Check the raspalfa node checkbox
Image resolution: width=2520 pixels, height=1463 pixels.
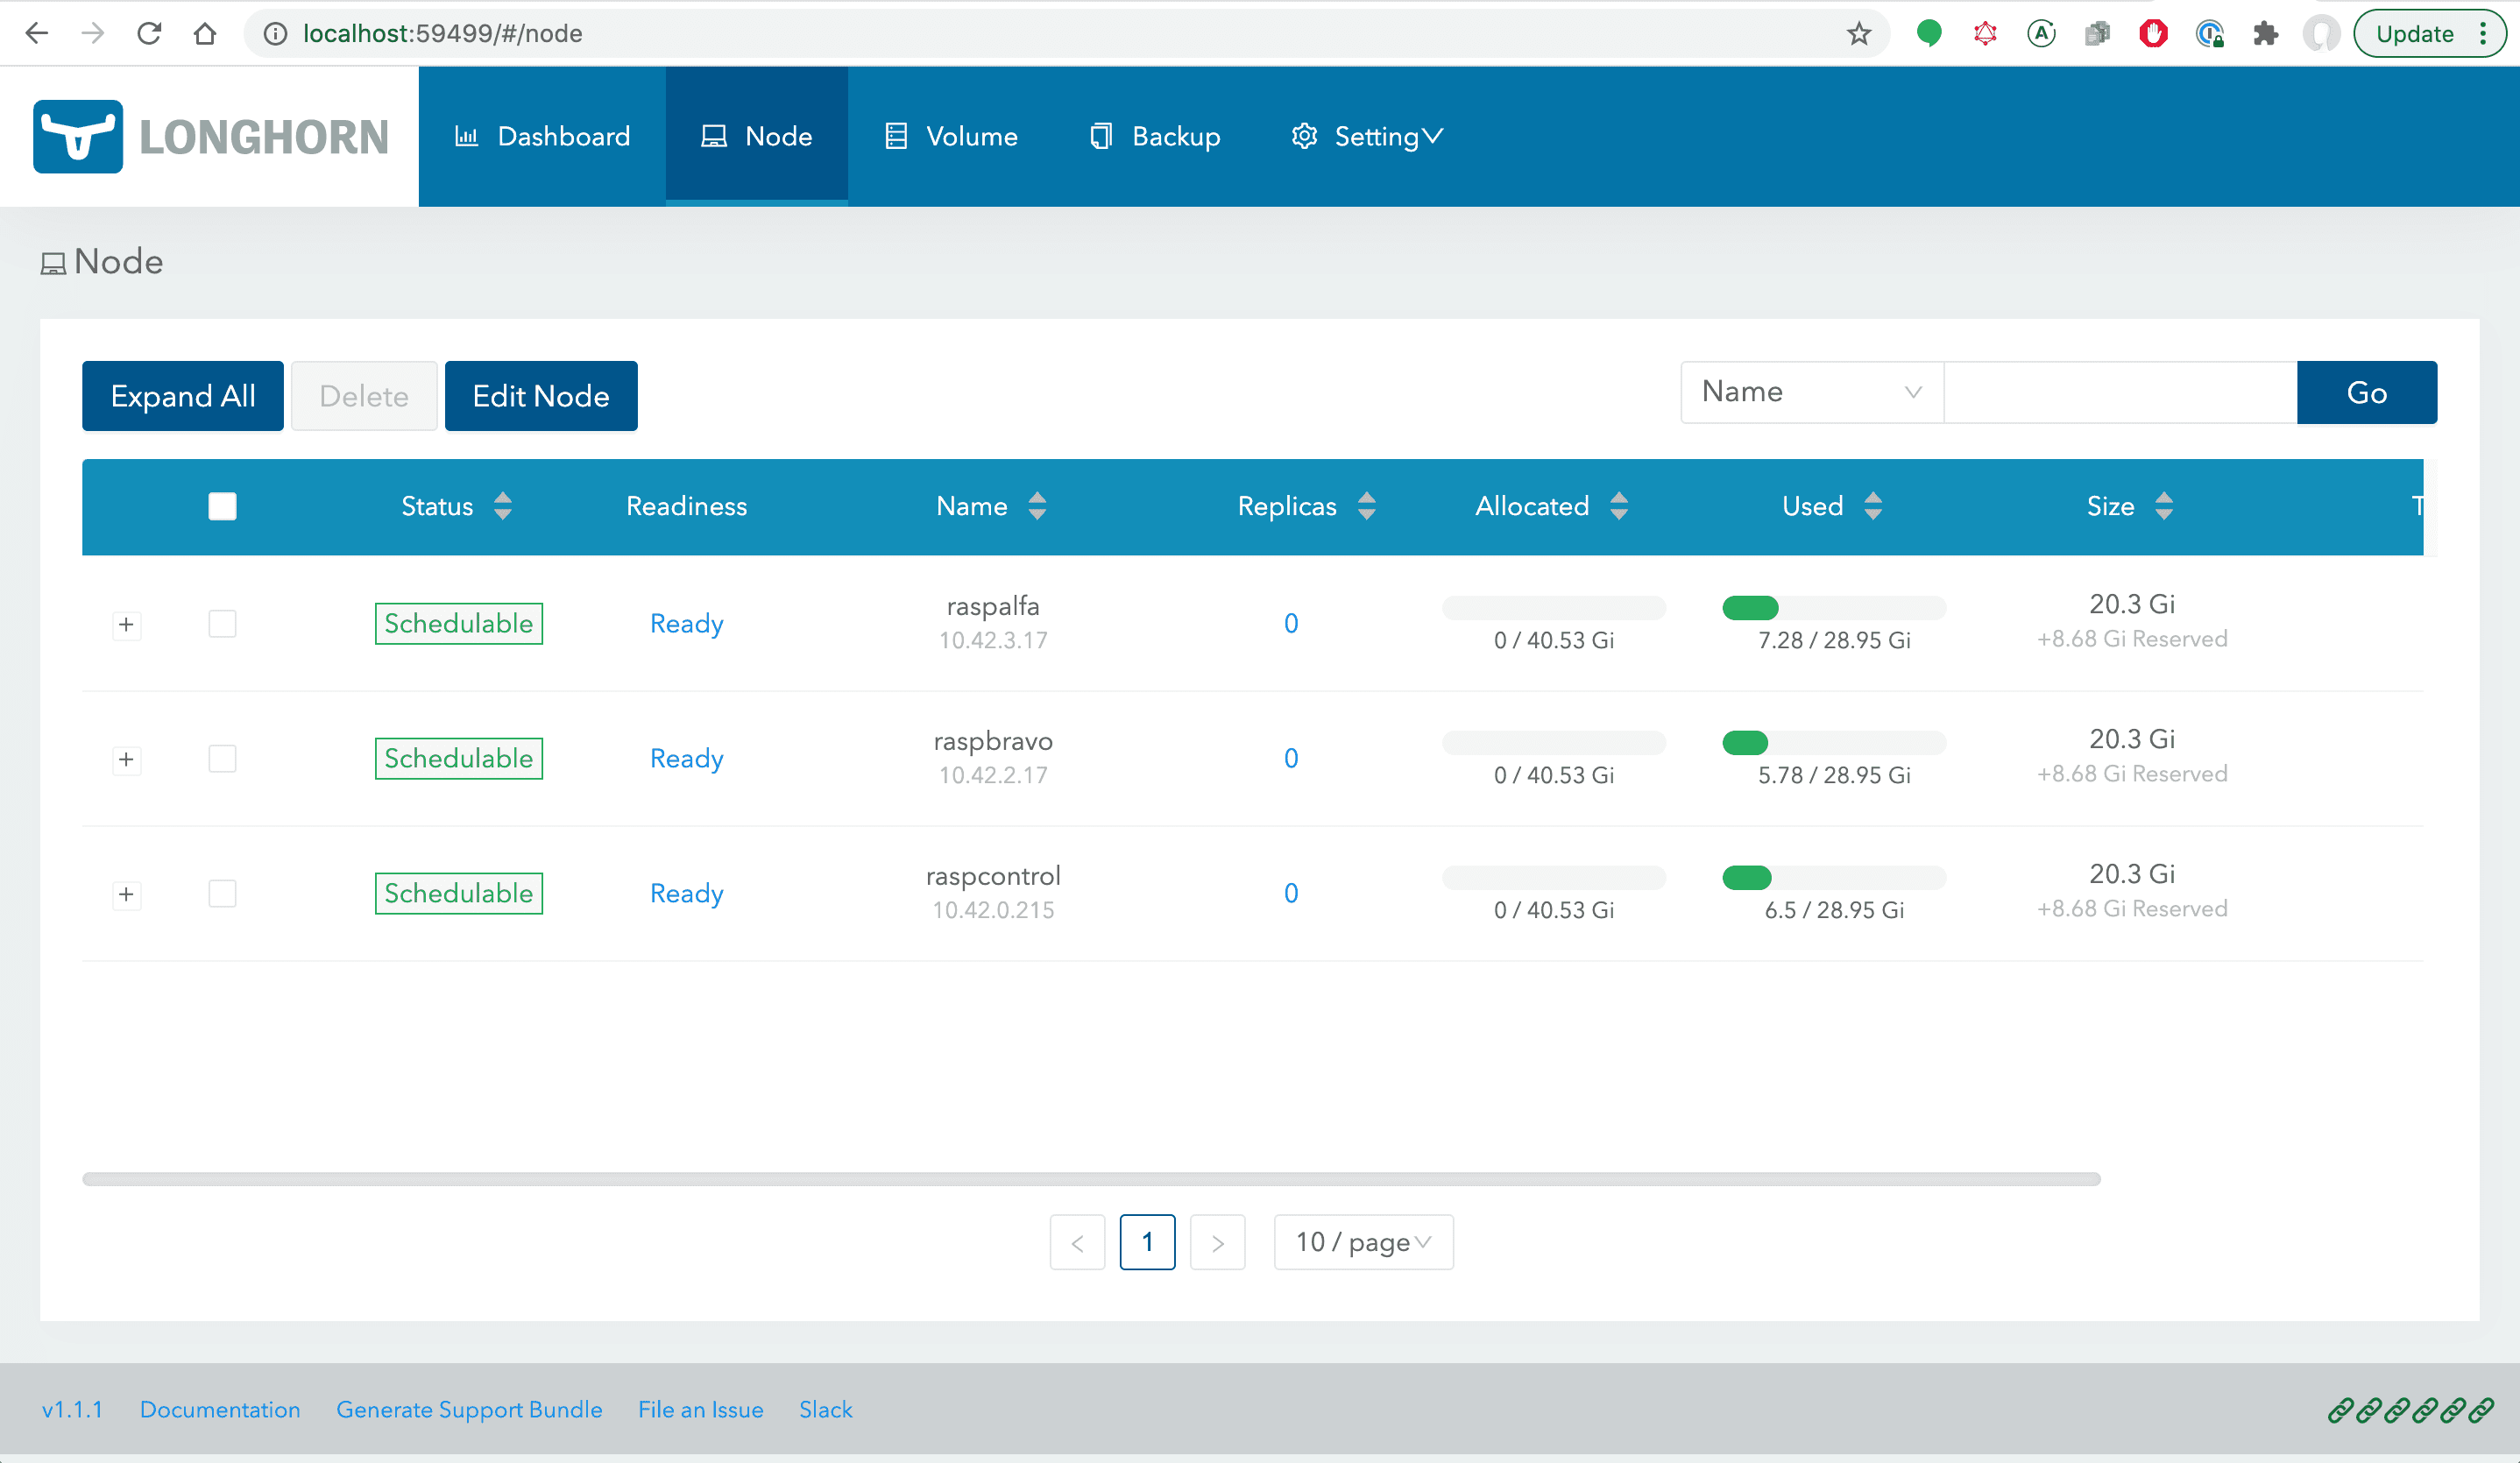coord(222,623)
